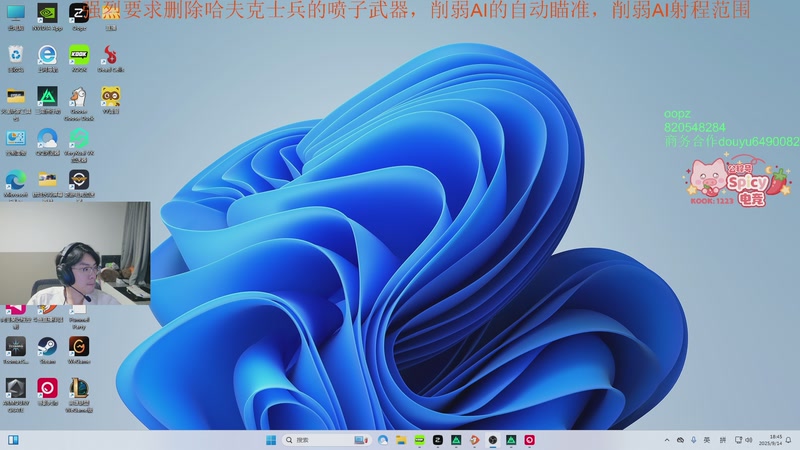The image size is (800, 450).
Task: Open the green triangle accelerator desktop shortcut
Action: point(47,99)
